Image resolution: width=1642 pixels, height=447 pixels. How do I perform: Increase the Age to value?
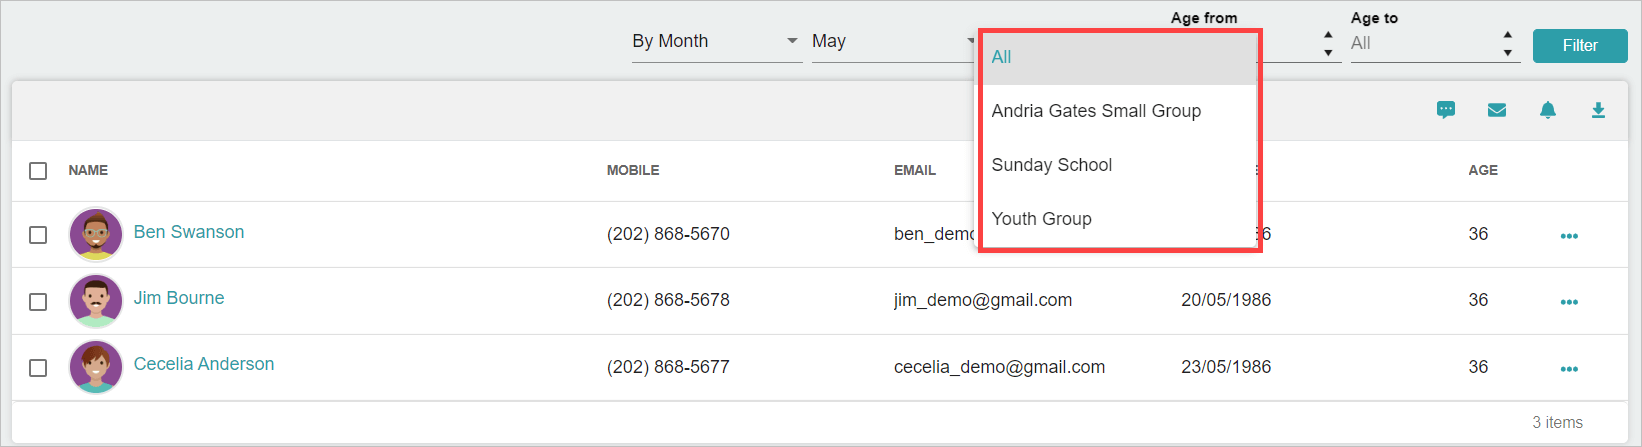coord(1508,34)
